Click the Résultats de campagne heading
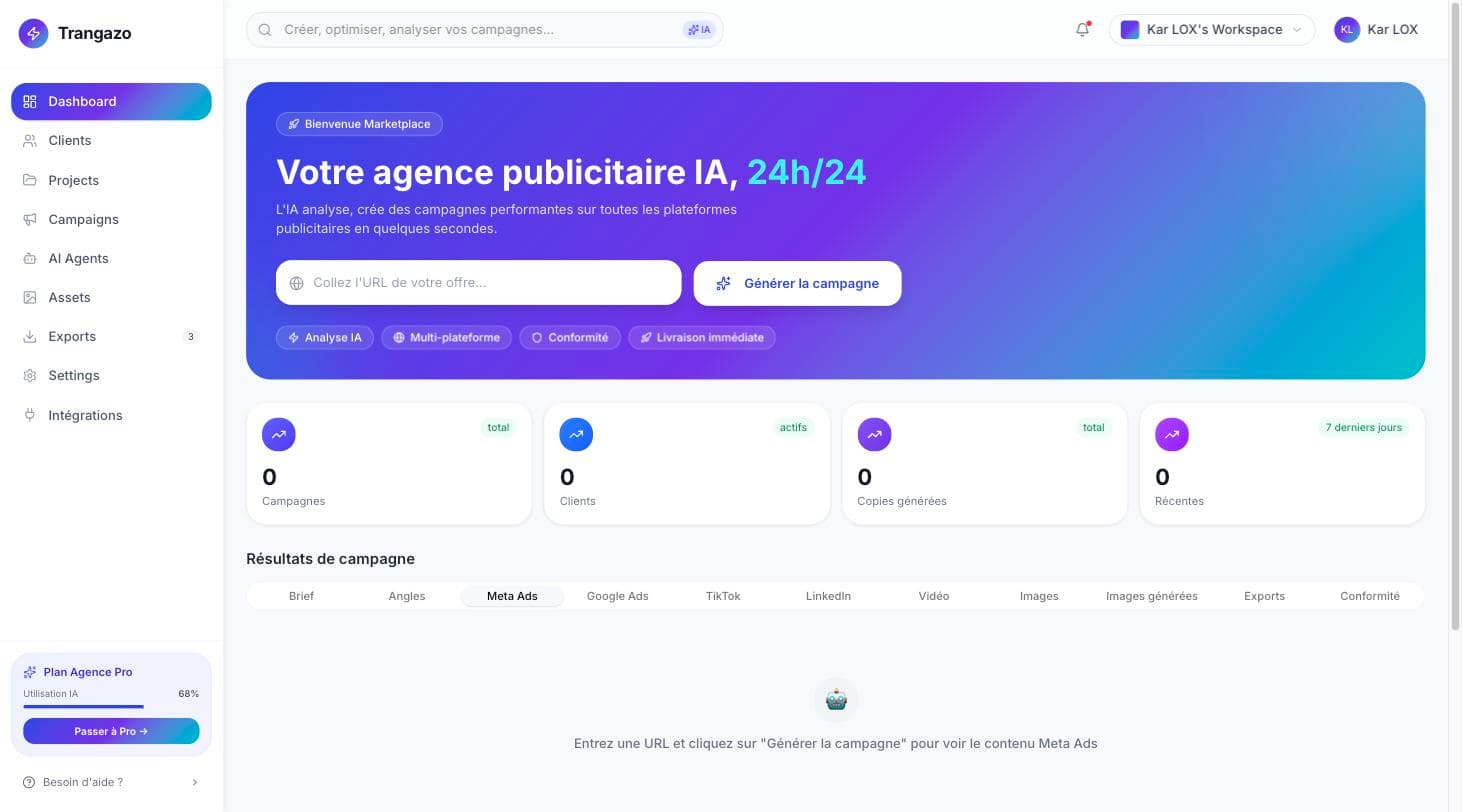This screenshot has width=1462, height=812. click(x=330, y=559)
